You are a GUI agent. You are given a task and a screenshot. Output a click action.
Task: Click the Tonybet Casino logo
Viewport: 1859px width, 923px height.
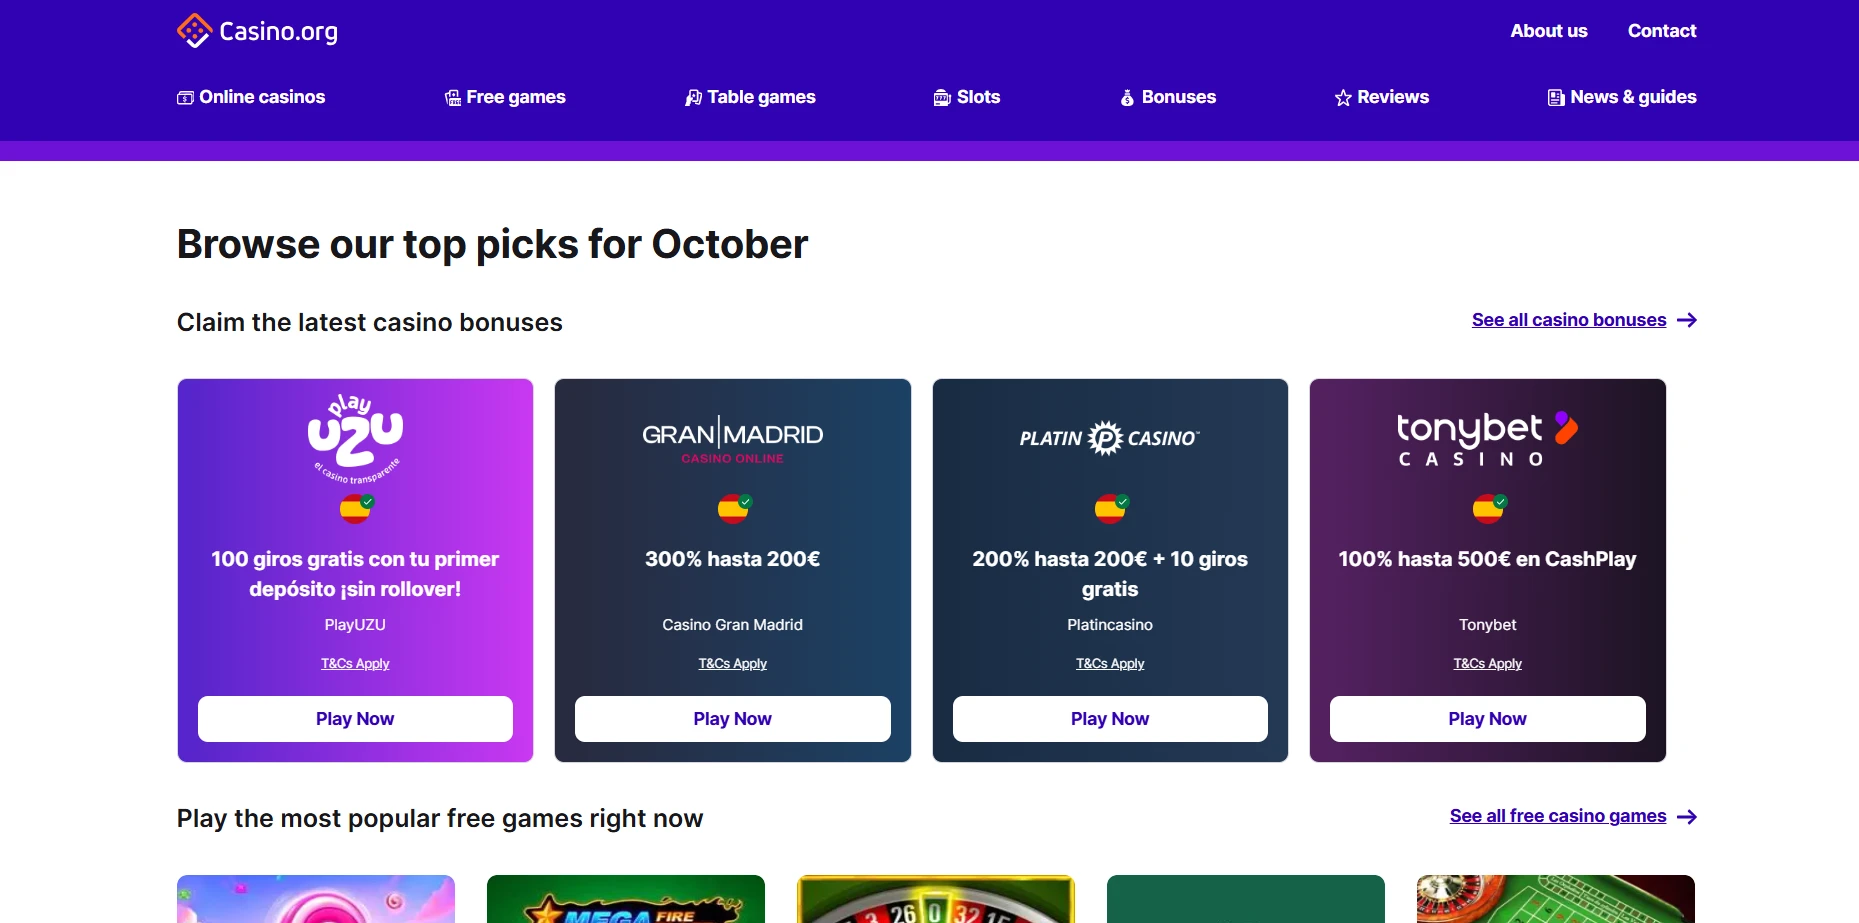click(x=1487, y=438)
